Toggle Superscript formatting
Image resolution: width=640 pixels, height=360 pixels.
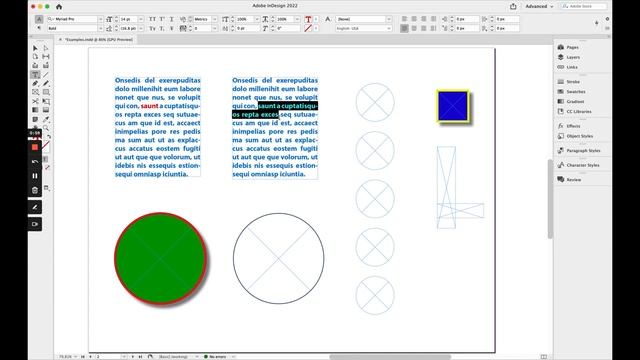click(x=162, y=19)
